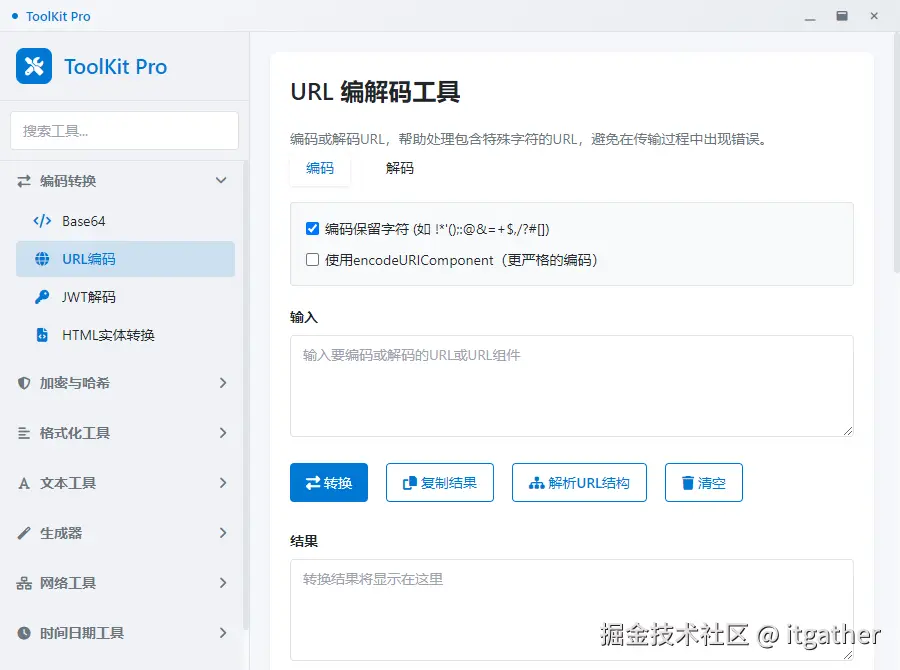Collapse the 编码转换 section chevron
This screenshot has width=900, height=670.
(x=221, y=180)
